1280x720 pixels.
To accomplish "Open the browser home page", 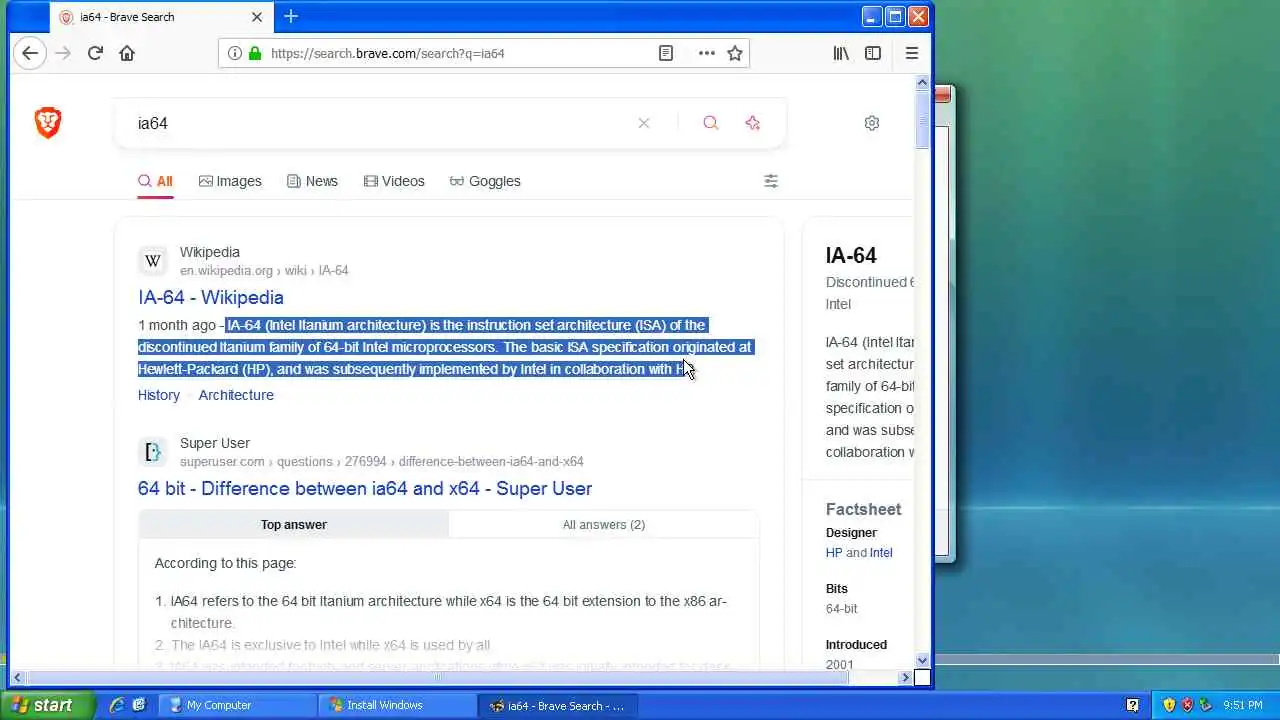I will point(127,53).
